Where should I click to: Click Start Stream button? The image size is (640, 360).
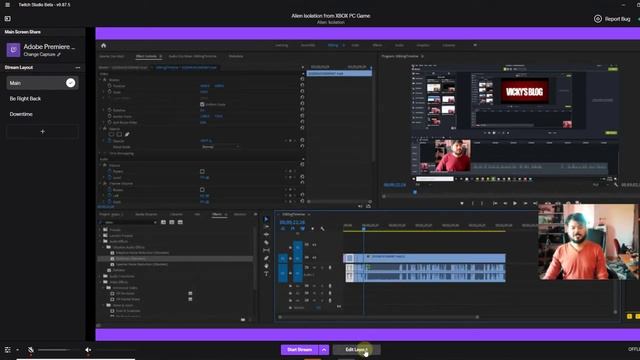(300, 350)
